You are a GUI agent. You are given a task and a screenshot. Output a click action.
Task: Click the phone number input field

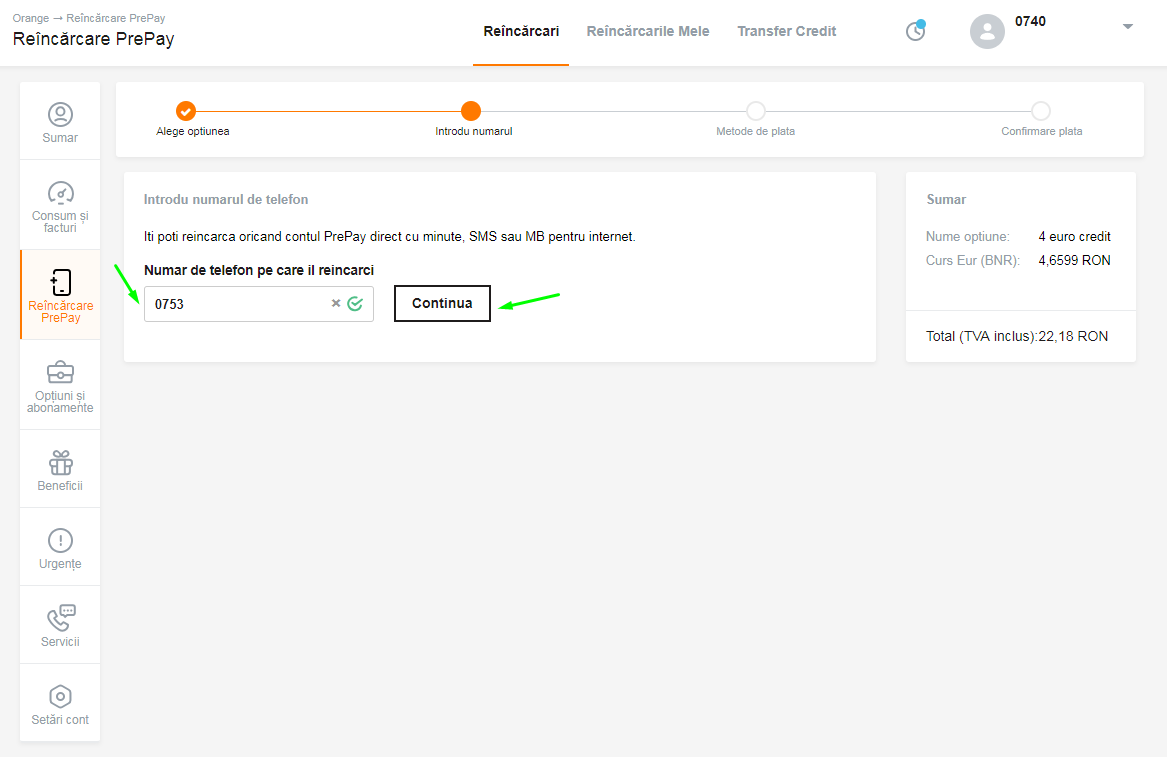click(x=258, y=304)
